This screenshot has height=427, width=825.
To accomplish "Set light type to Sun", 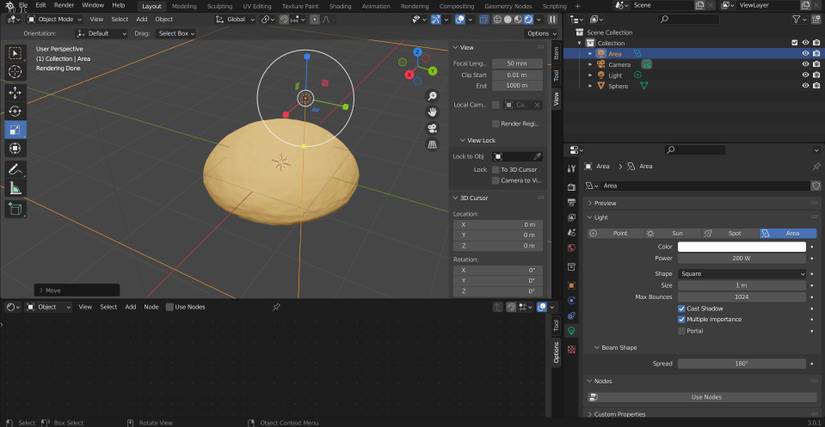I will point(673,233).
